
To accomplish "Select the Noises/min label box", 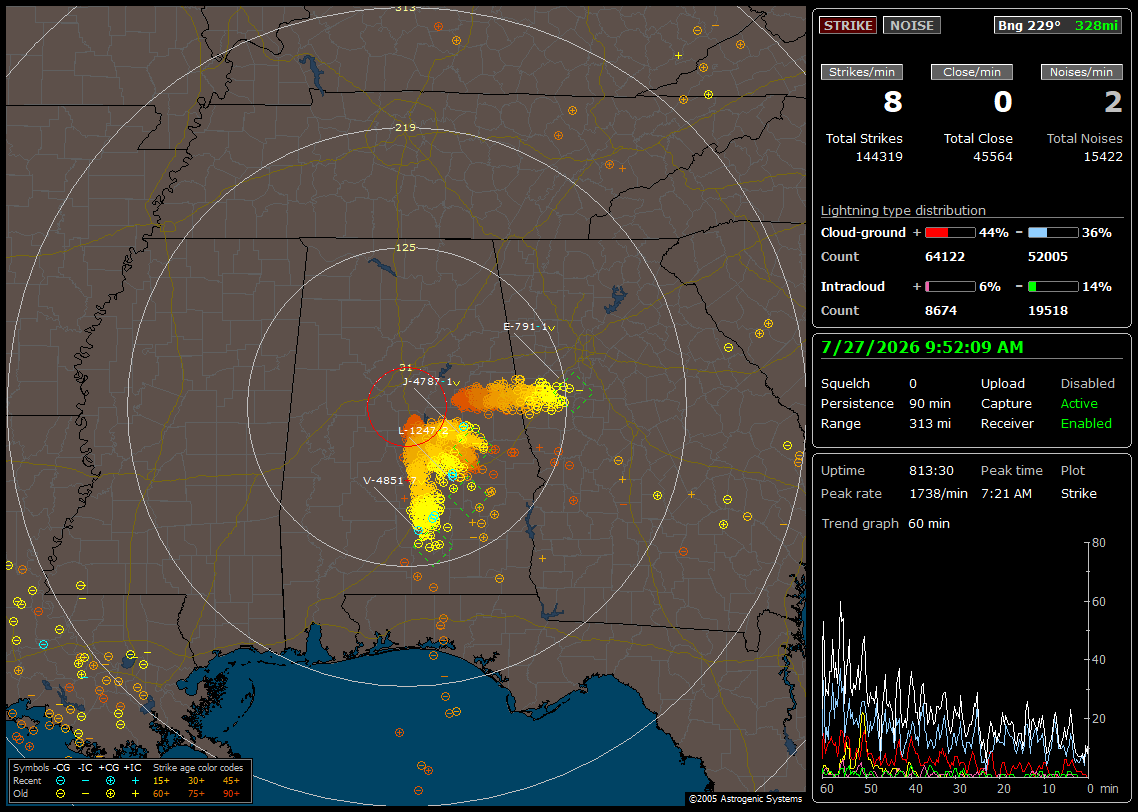I will 1081,72.
